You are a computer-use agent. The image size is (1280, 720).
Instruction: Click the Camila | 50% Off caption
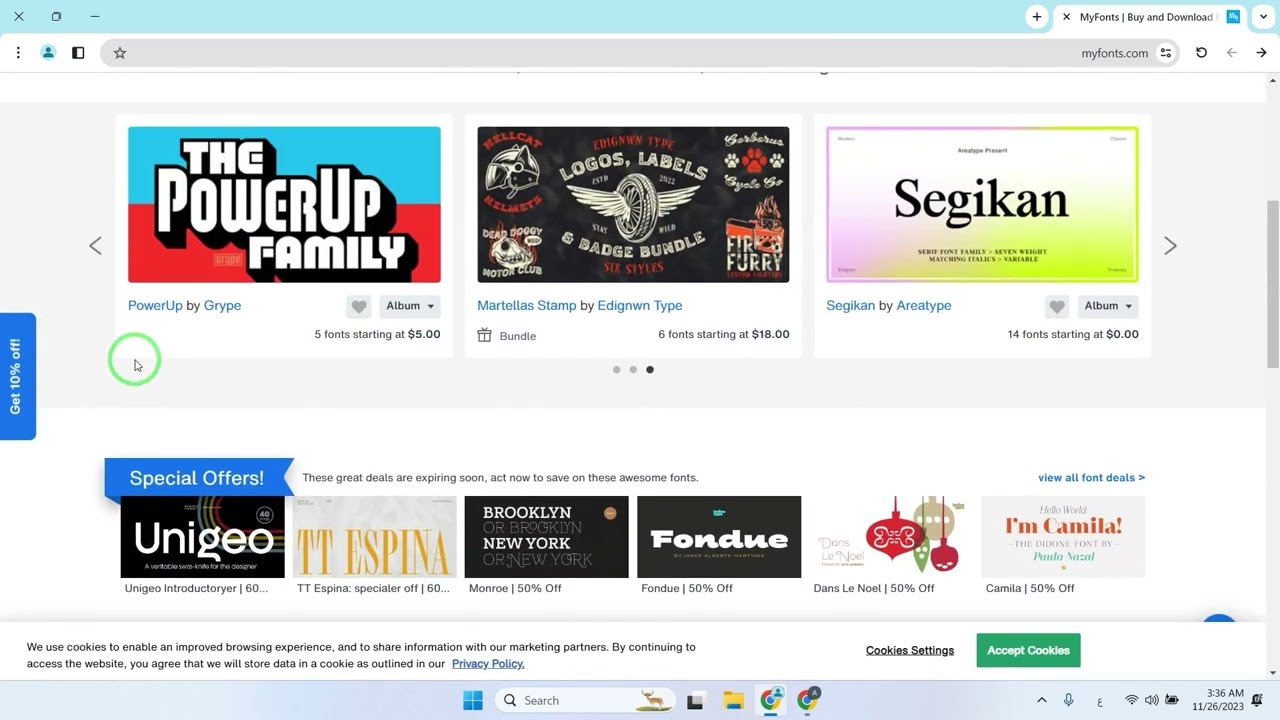point(1030,588)
